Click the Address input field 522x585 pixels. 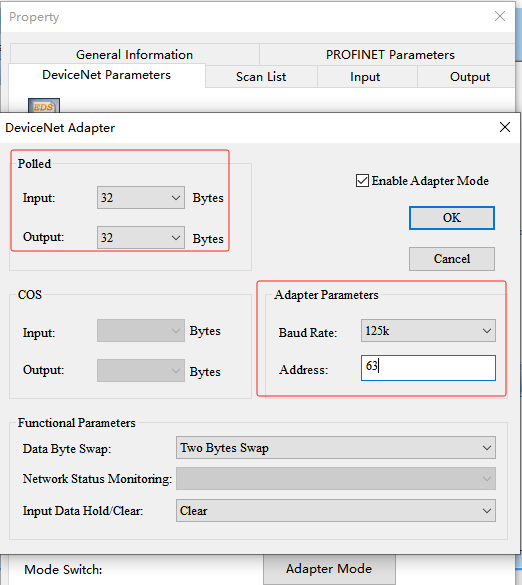[428, 368]
